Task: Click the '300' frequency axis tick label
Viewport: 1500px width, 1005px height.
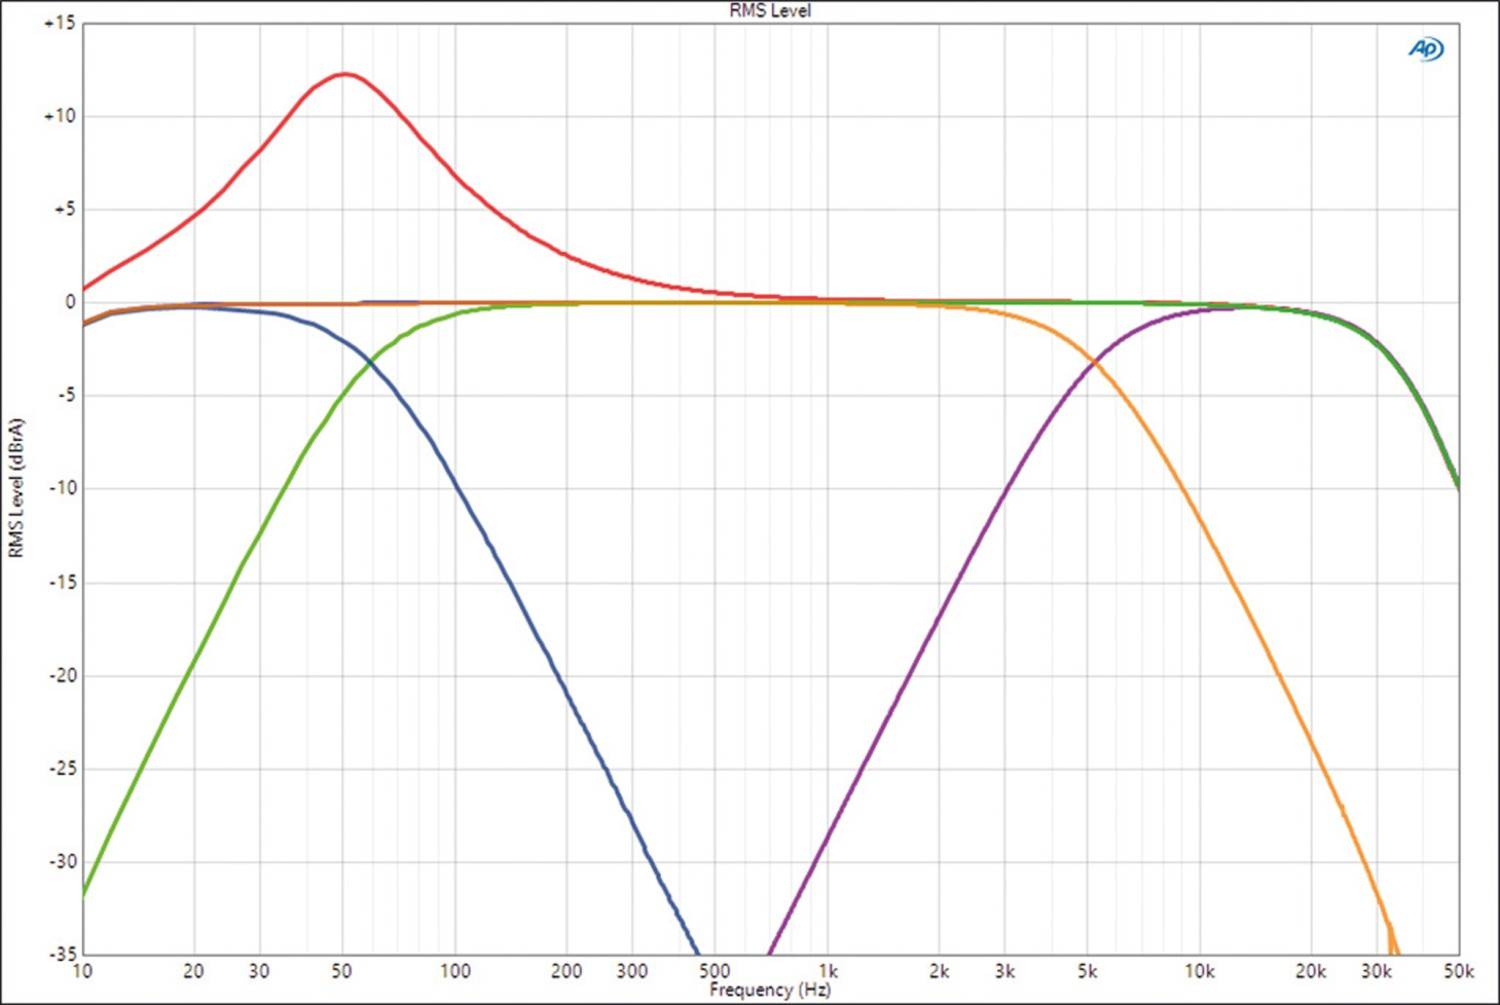Action: [x=632, y=971]
